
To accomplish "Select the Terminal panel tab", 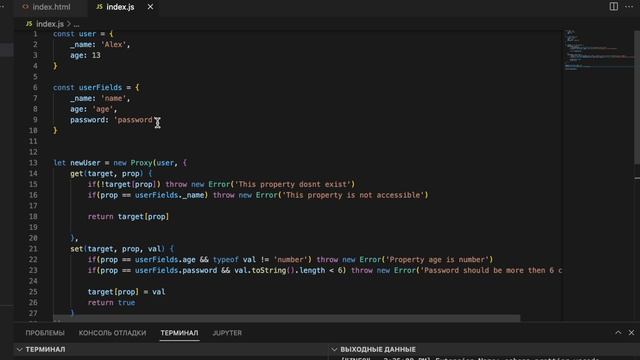I will 179,333.
